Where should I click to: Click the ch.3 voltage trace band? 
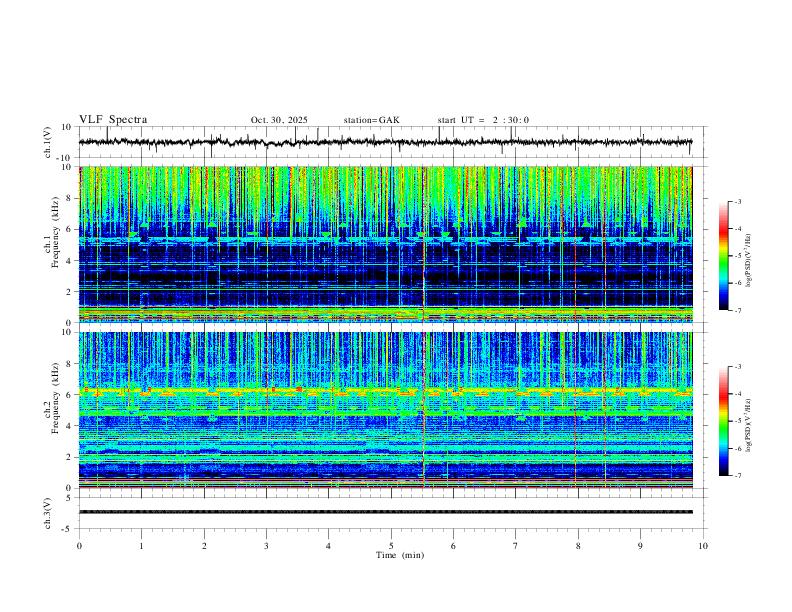(385, 512)
